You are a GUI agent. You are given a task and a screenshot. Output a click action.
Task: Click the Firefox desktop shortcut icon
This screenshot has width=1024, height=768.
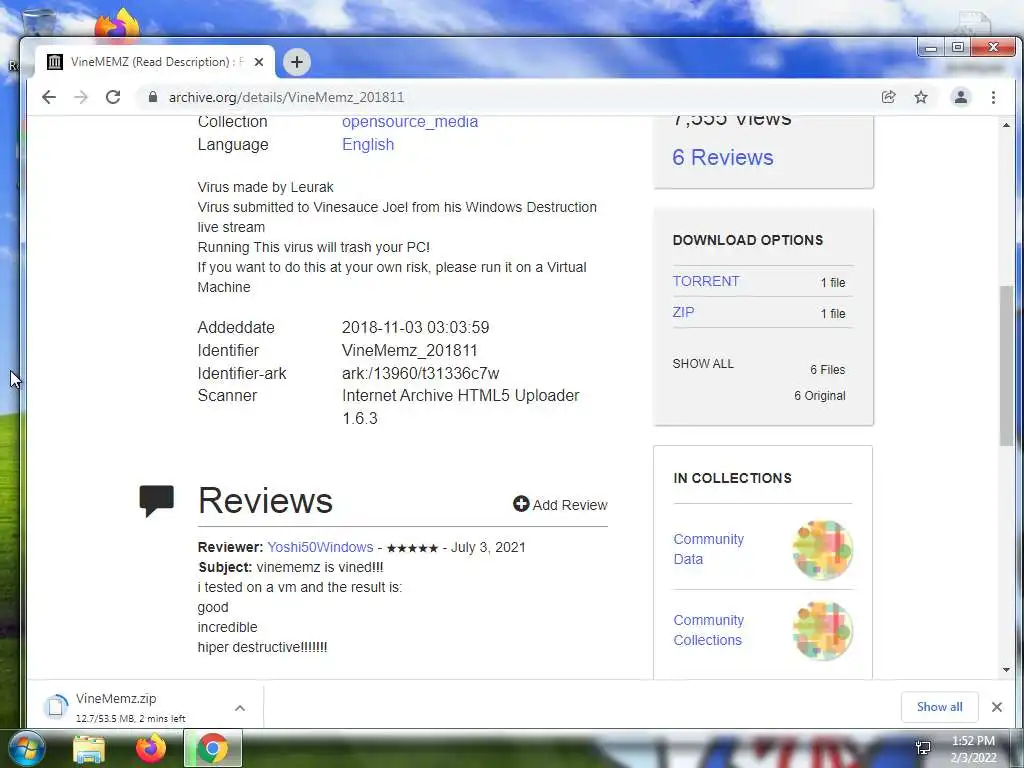click(x=117, y=24)
